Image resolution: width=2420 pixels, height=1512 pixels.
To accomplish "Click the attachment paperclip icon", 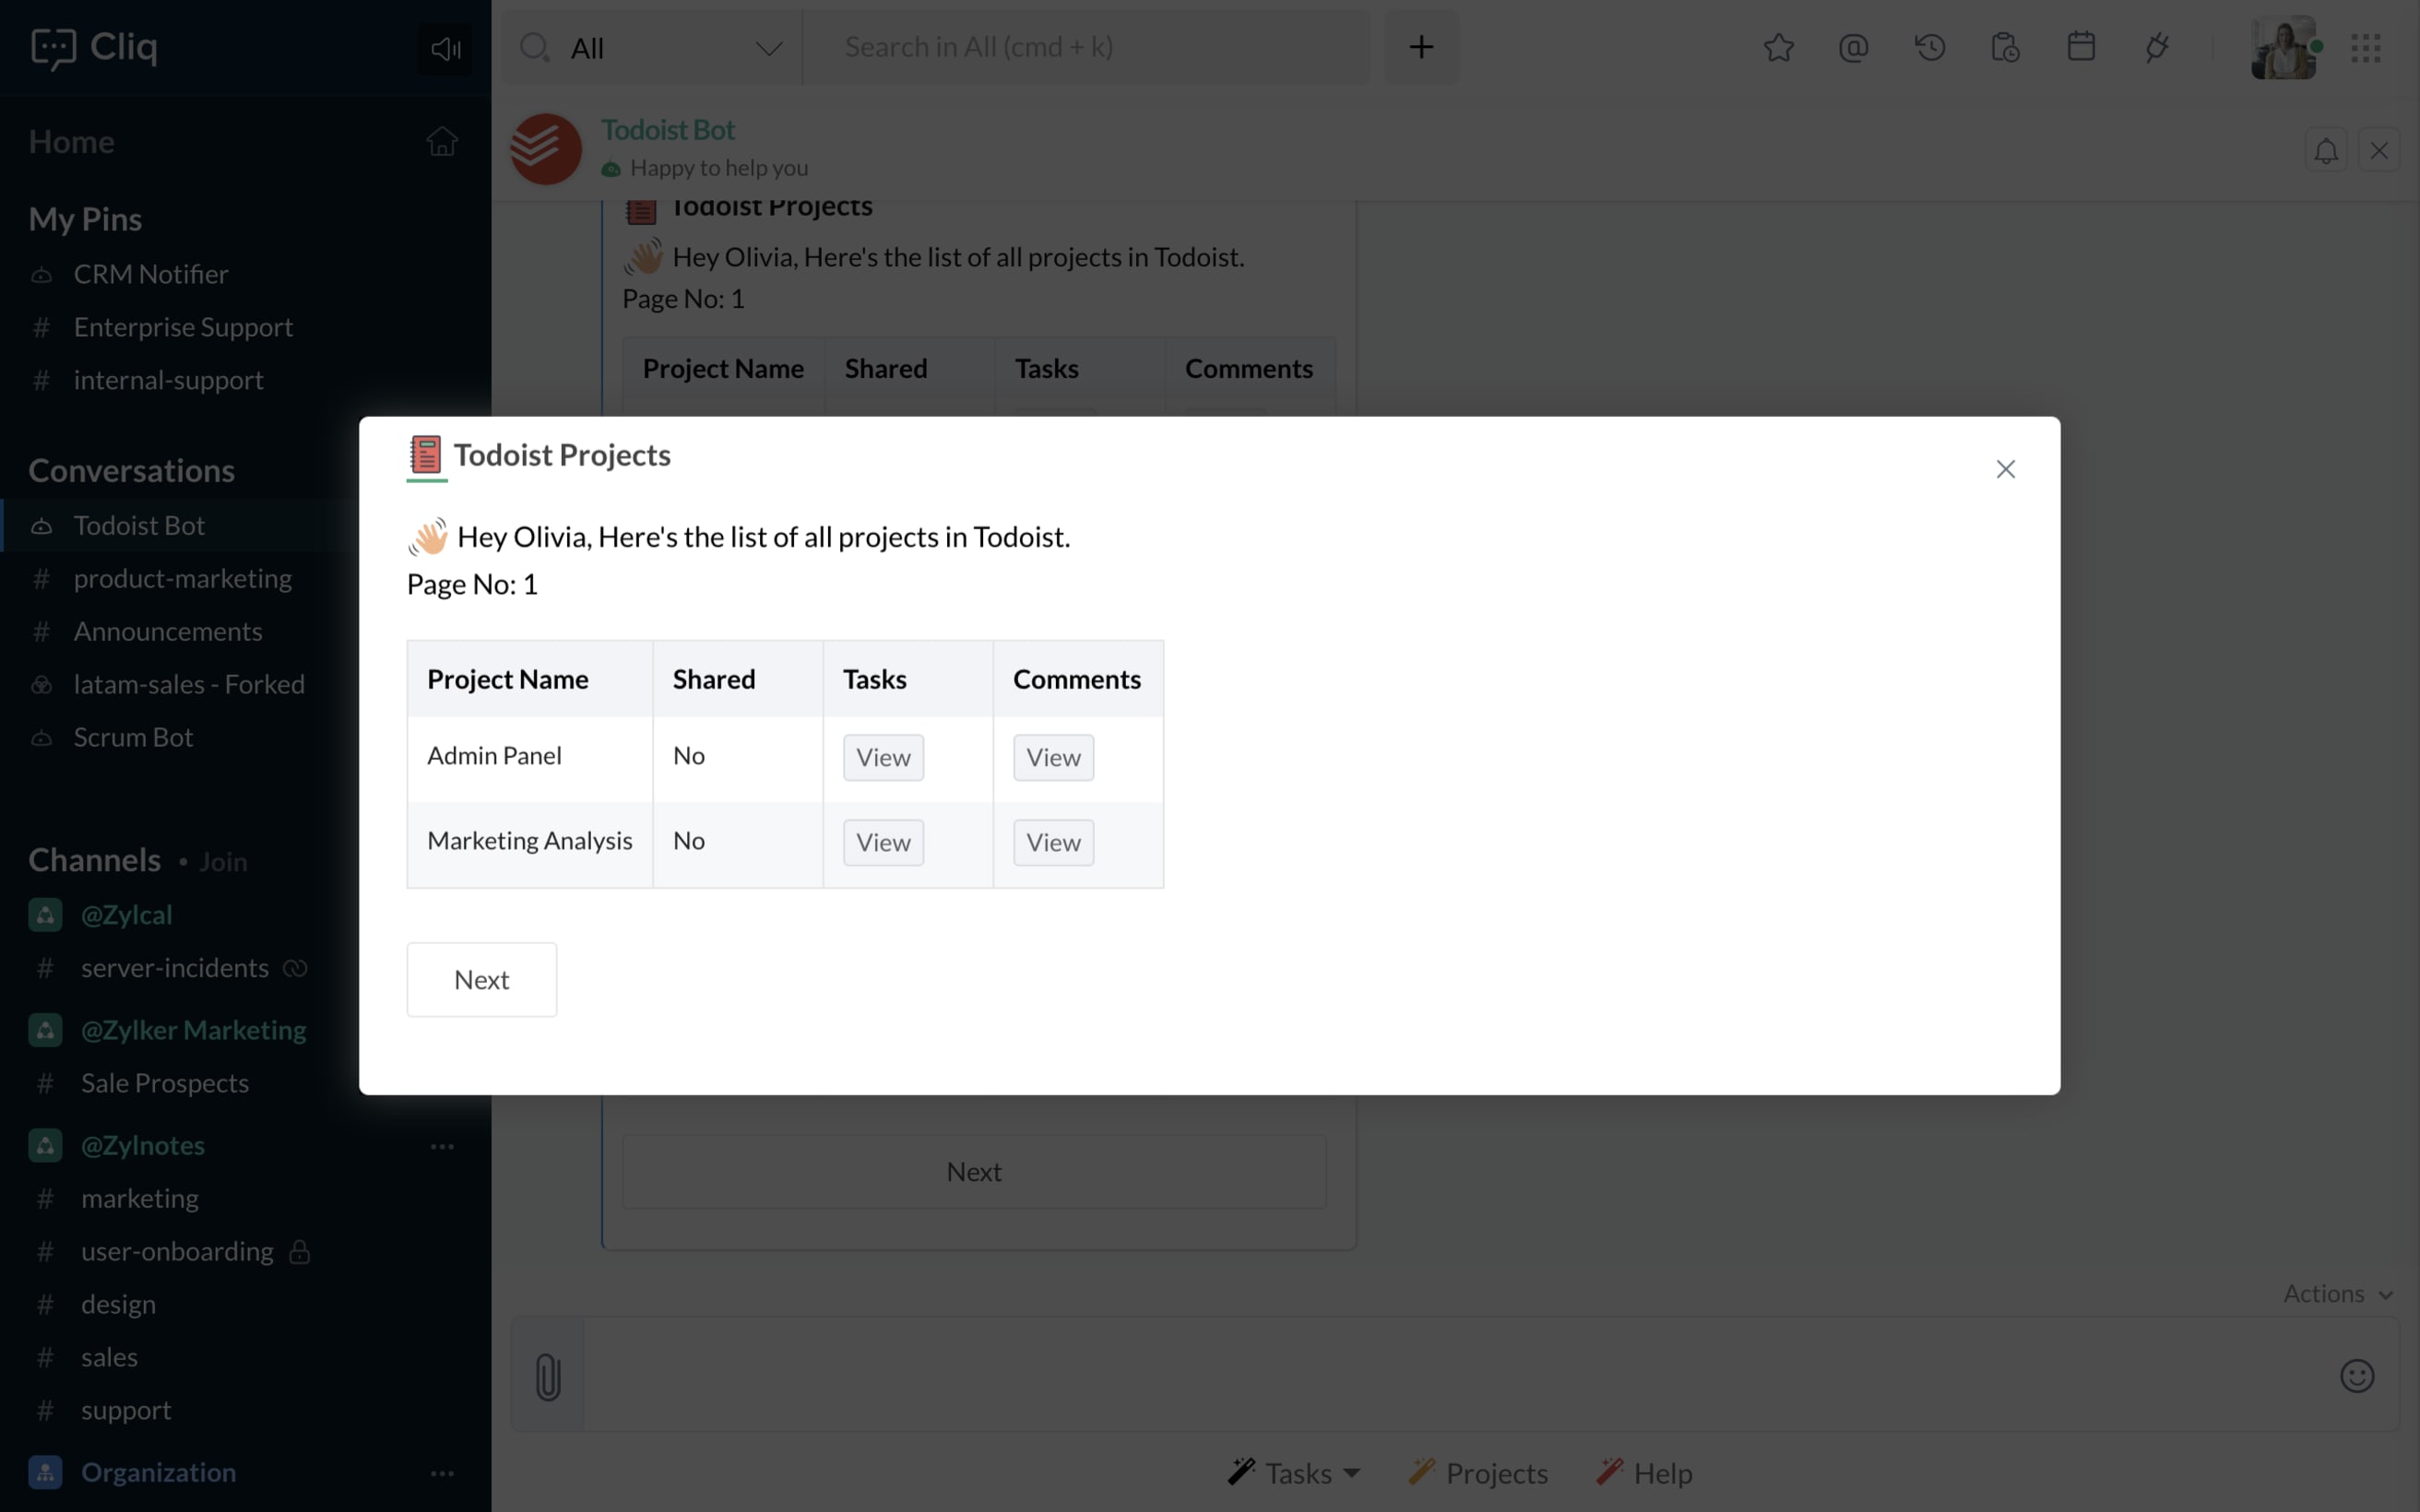I will (x=549, y=1378).
